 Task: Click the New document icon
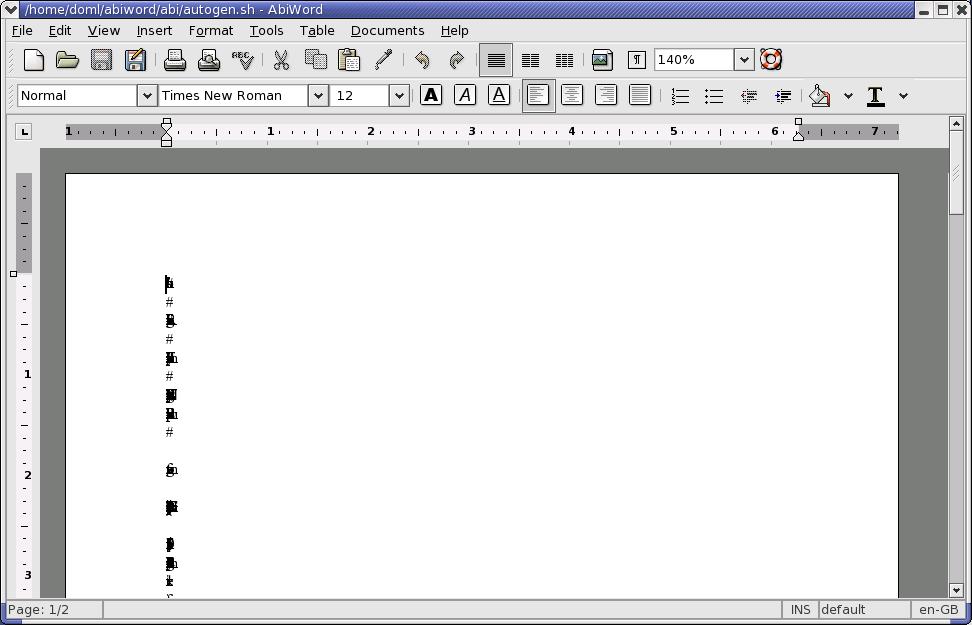click(33, 60)
